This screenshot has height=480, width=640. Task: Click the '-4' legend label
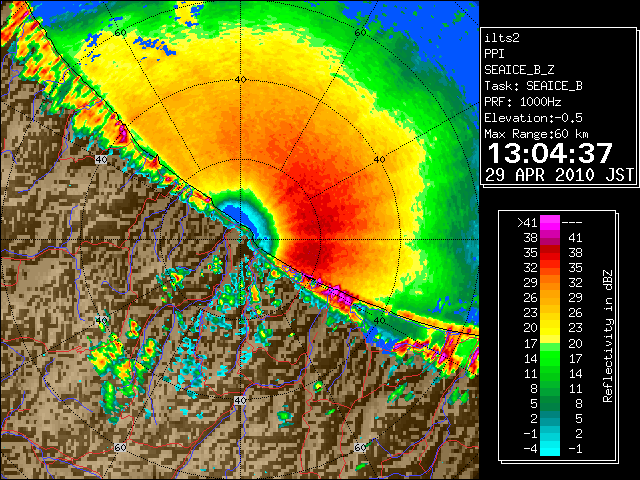coord(530,449)
